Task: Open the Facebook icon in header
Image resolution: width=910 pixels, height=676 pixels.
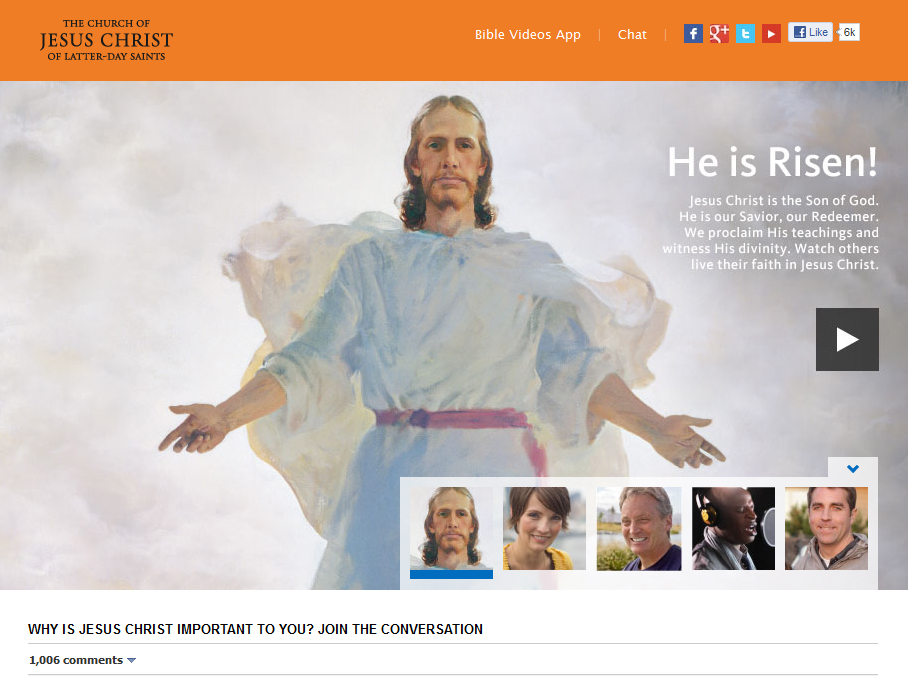Action: tap(693, 34)
